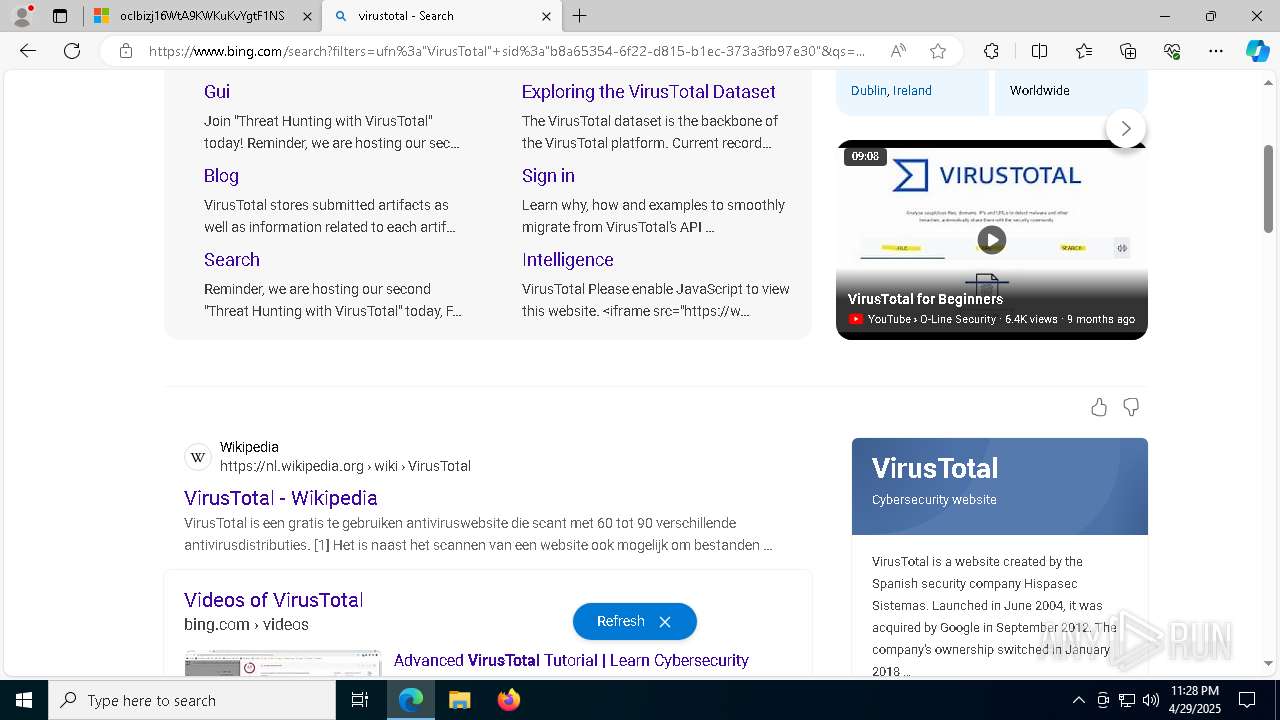Viewport: 1280px width, 720px height.
Task: Open the Collections icon
Action: [x=1128, y=51]
